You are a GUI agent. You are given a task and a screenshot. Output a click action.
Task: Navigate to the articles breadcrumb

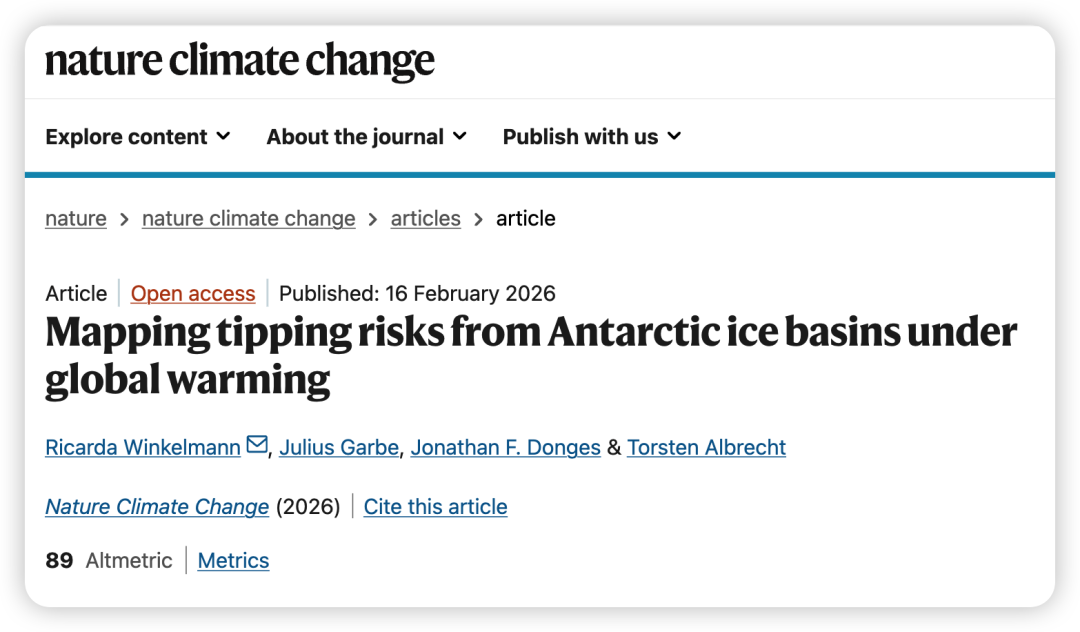[425, 218]
